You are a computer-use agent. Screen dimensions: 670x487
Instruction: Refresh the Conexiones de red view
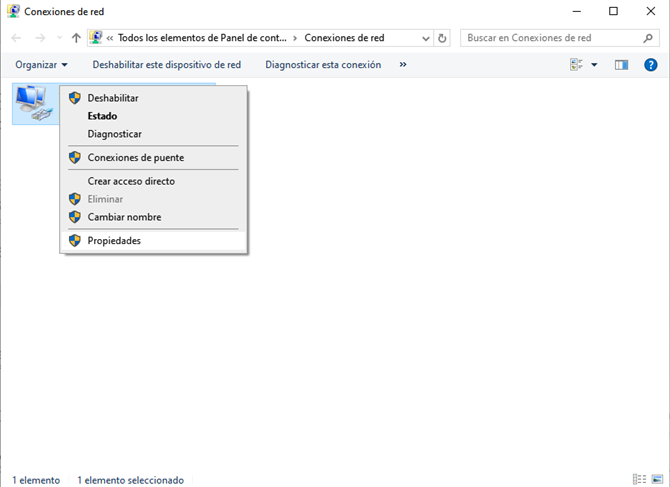(x=444, y=38)
